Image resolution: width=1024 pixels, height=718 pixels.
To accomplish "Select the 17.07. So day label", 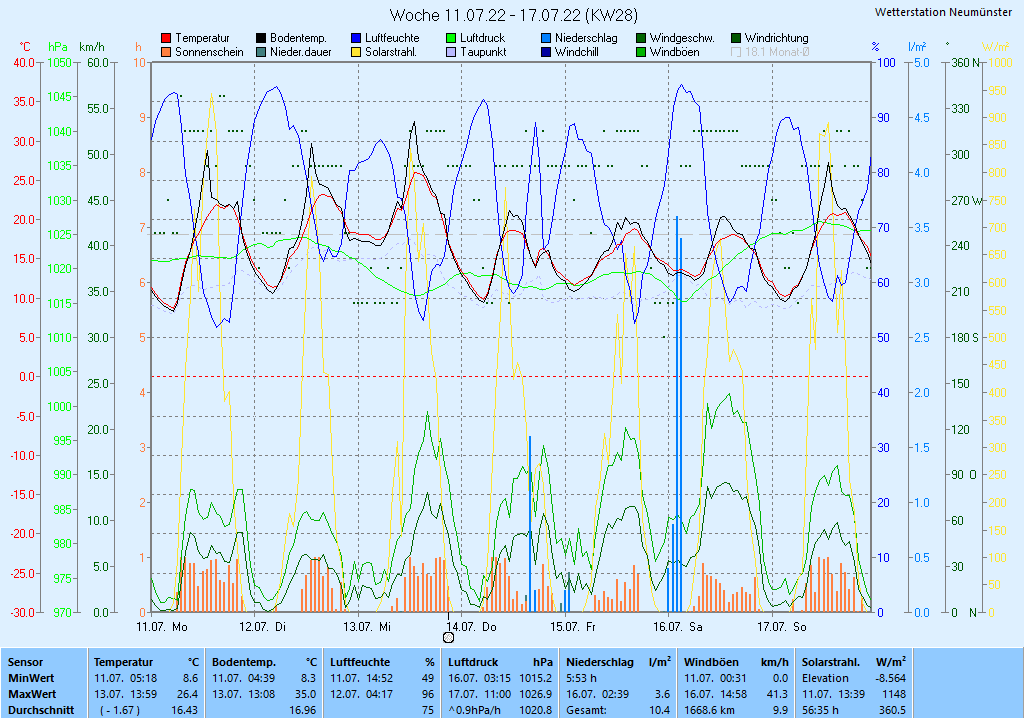I will pos(782,627).
